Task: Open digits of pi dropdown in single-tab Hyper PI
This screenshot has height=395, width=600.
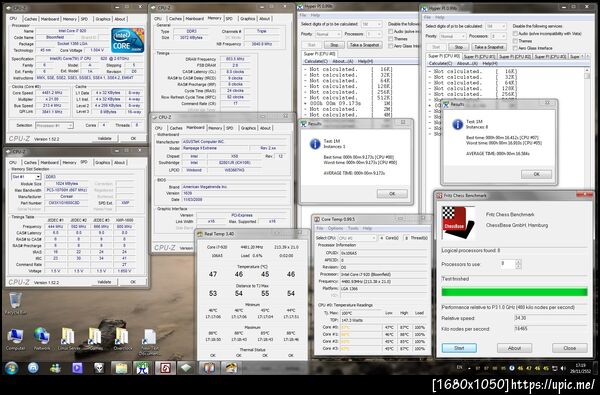Action: [x=371, y=24]
